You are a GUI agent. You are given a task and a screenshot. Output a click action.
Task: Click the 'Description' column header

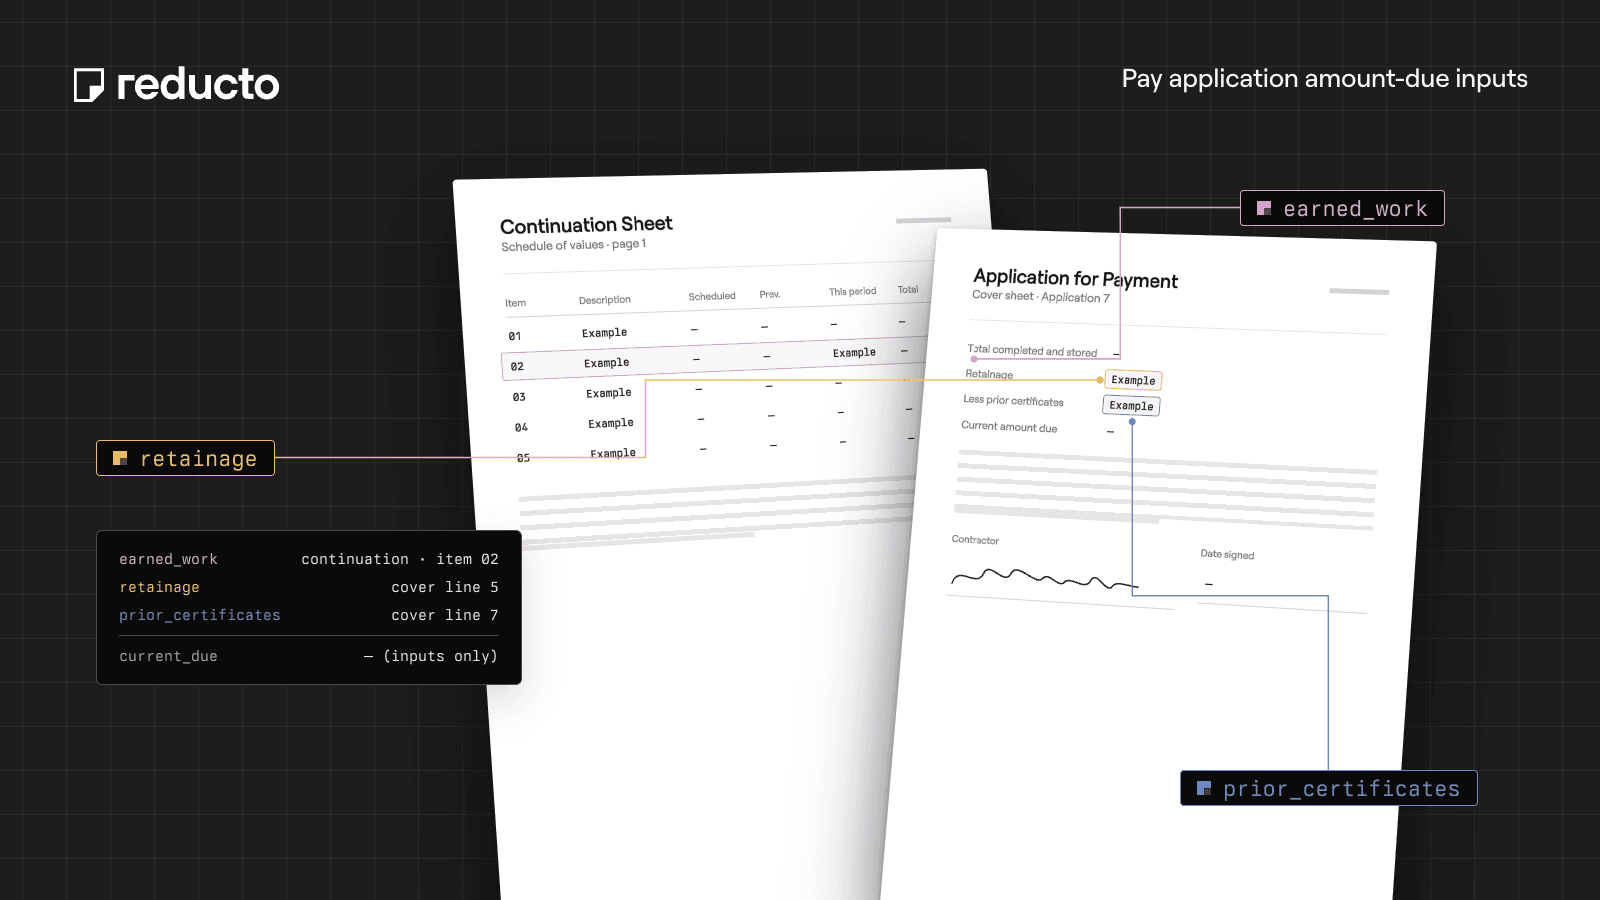point(605,300)
